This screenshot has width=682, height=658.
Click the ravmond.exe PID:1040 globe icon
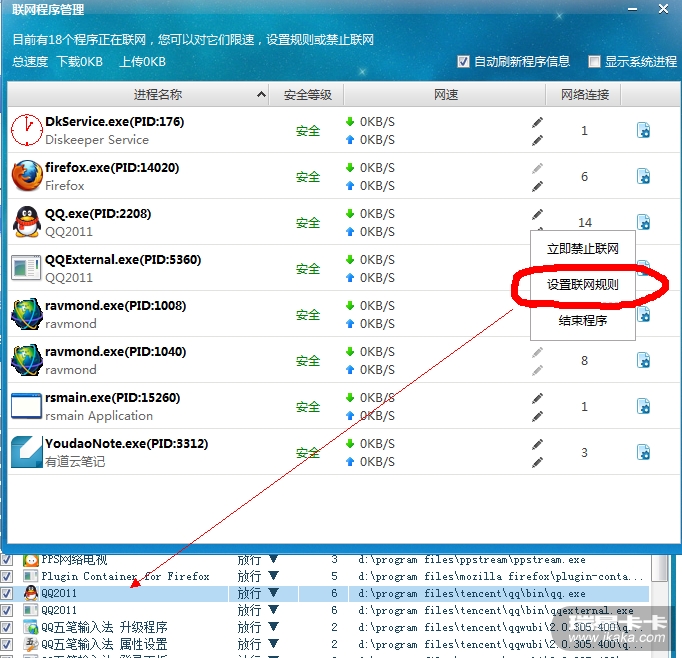pos(27,360)
